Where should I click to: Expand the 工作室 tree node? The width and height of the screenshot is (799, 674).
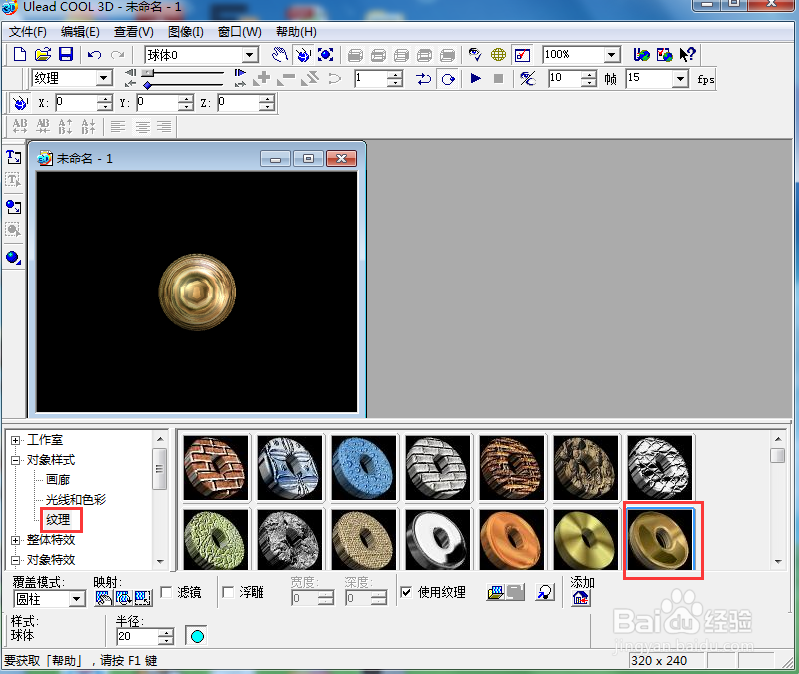(15, 440)
